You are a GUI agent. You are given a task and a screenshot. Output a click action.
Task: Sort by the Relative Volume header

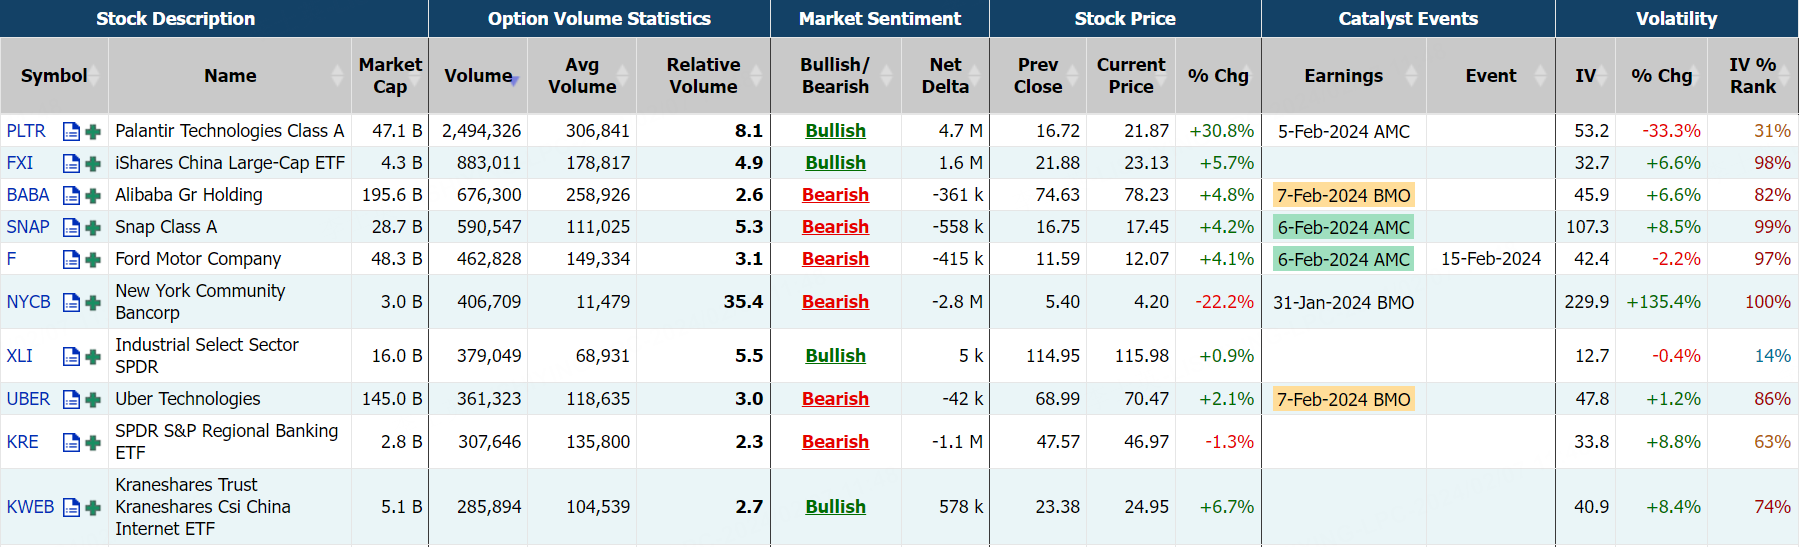click(x=704, y=76)
